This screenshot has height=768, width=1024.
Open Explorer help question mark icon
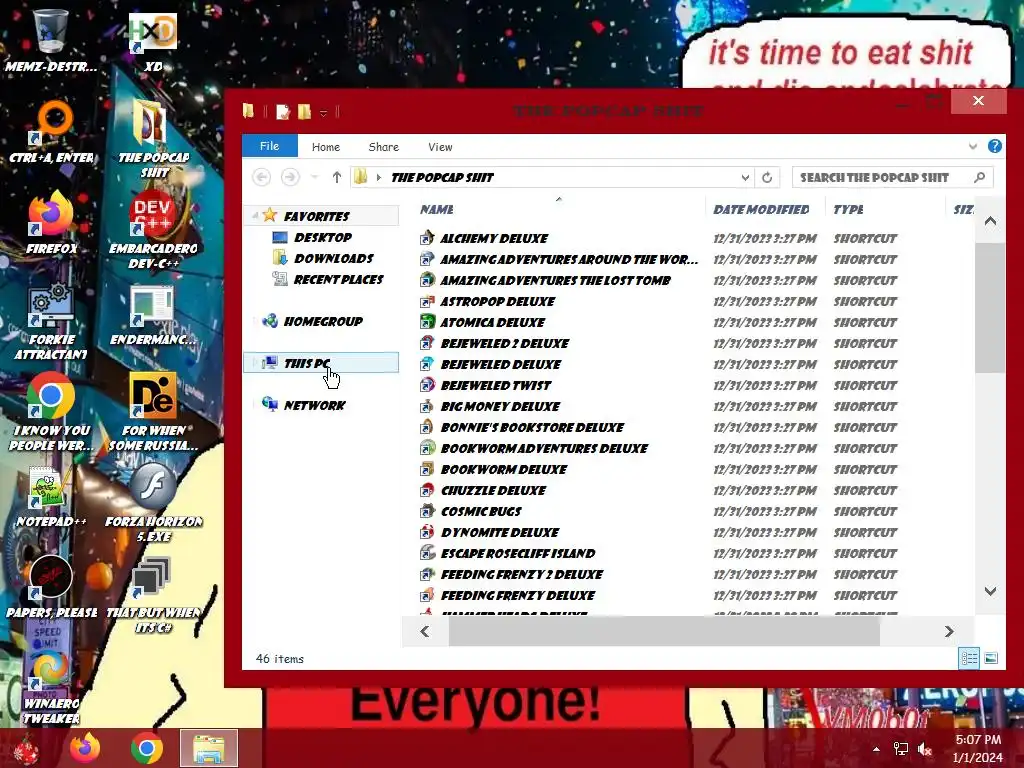995,146
